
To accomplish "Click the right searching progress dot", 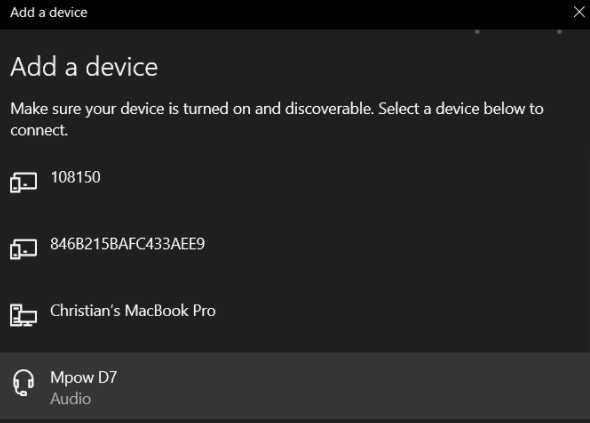I will tap(559, 32).
